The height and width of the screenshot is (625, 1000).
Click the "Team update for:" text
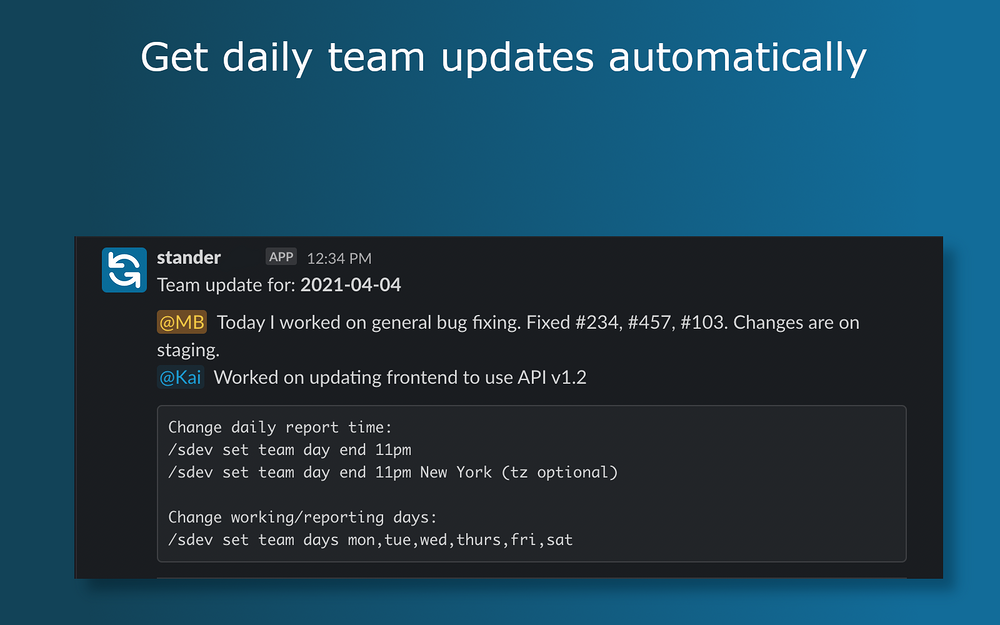point(226,285)
